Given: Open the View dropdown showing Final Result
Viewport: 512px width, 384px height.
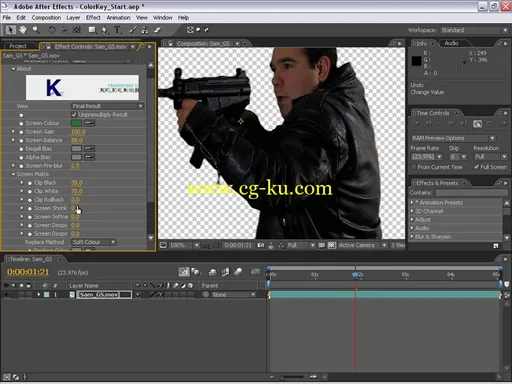Looking at the screenshot, I should coord(107,106).
